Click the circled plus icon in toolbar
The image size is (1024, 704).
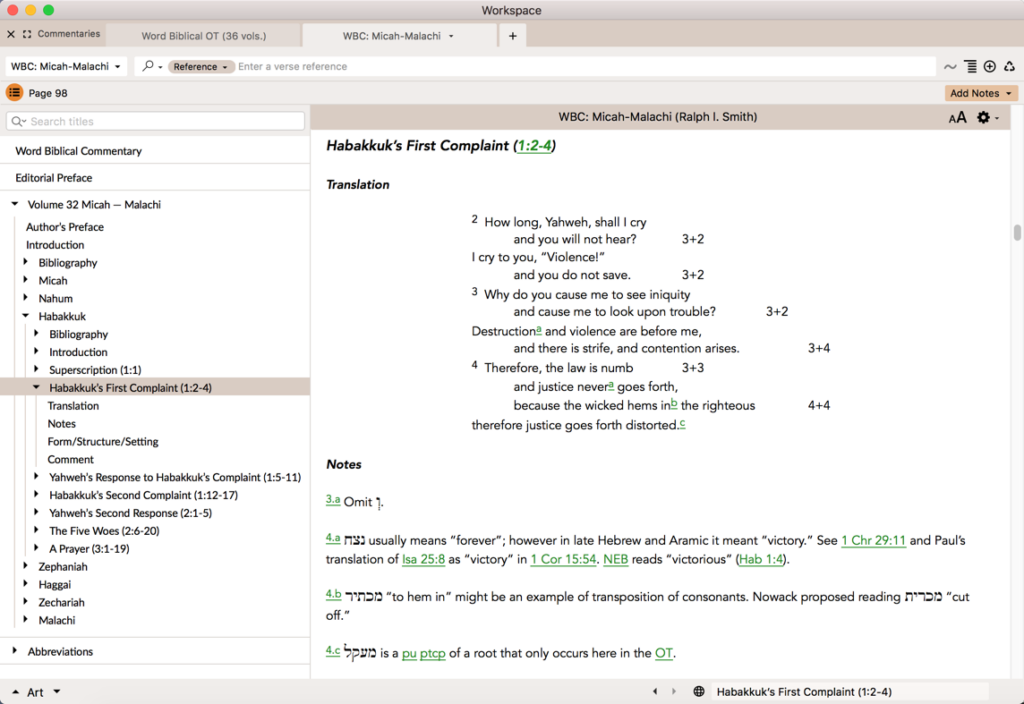point(990,67)
